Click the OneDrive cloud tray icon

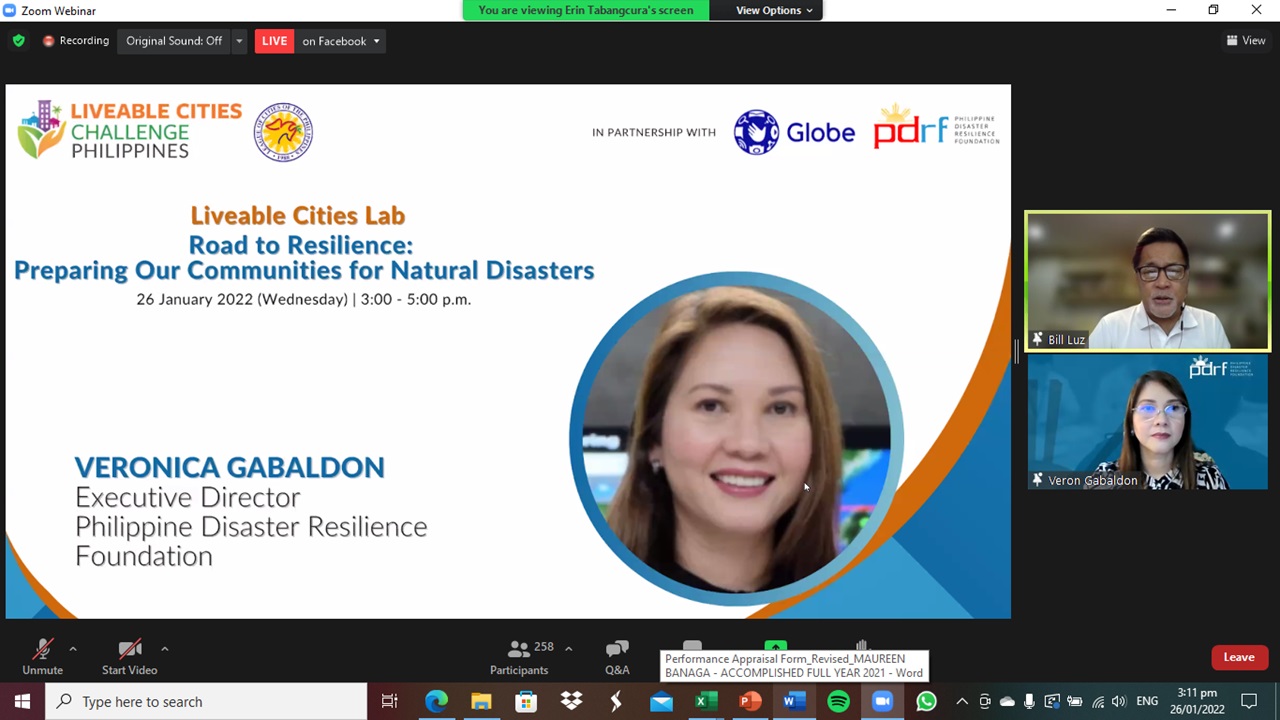pos(1007,701)
